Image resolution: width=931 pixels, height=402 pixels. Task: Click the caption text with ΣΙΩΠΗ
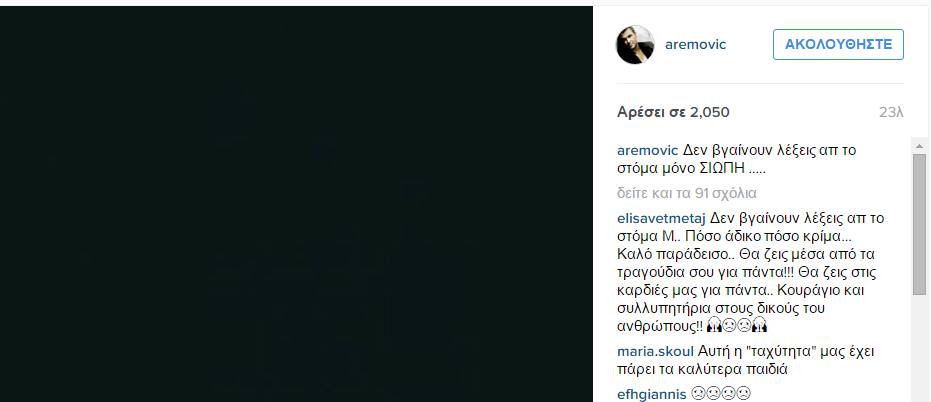(736, 159)
